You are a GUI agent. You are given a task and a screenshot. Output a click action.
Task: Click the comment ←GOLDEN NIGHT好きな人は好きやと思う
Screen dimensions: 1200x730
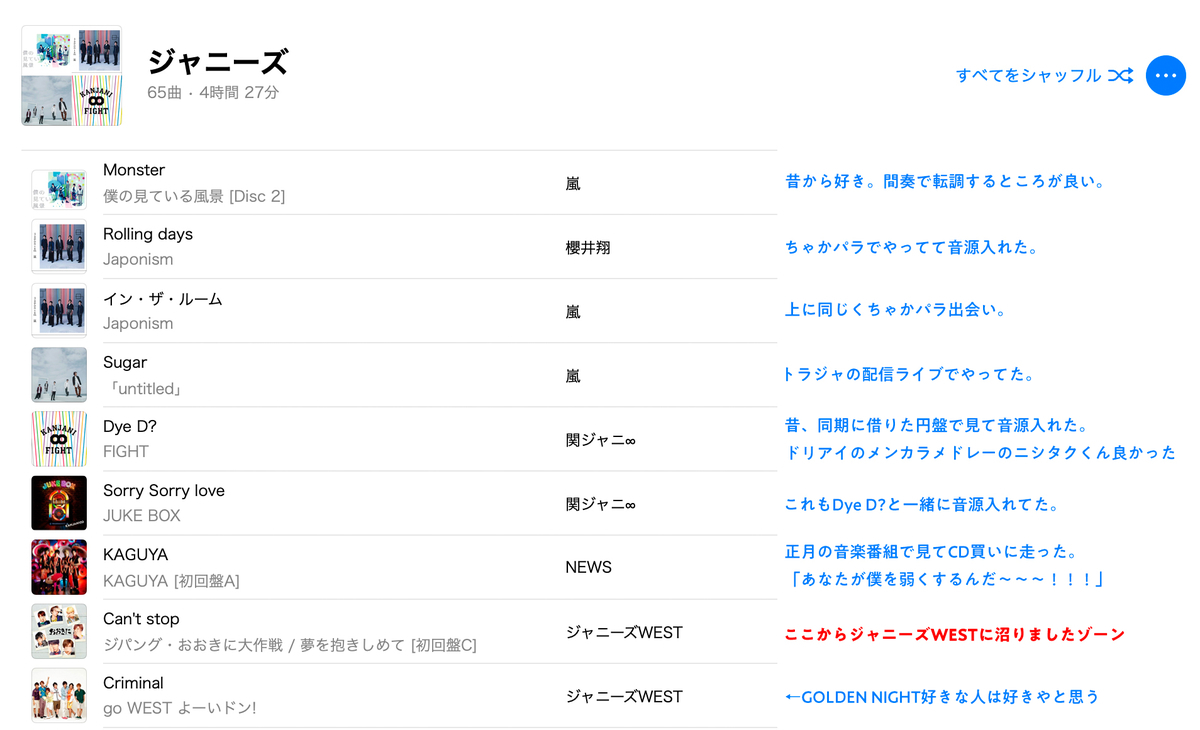(x=942, y=696)
